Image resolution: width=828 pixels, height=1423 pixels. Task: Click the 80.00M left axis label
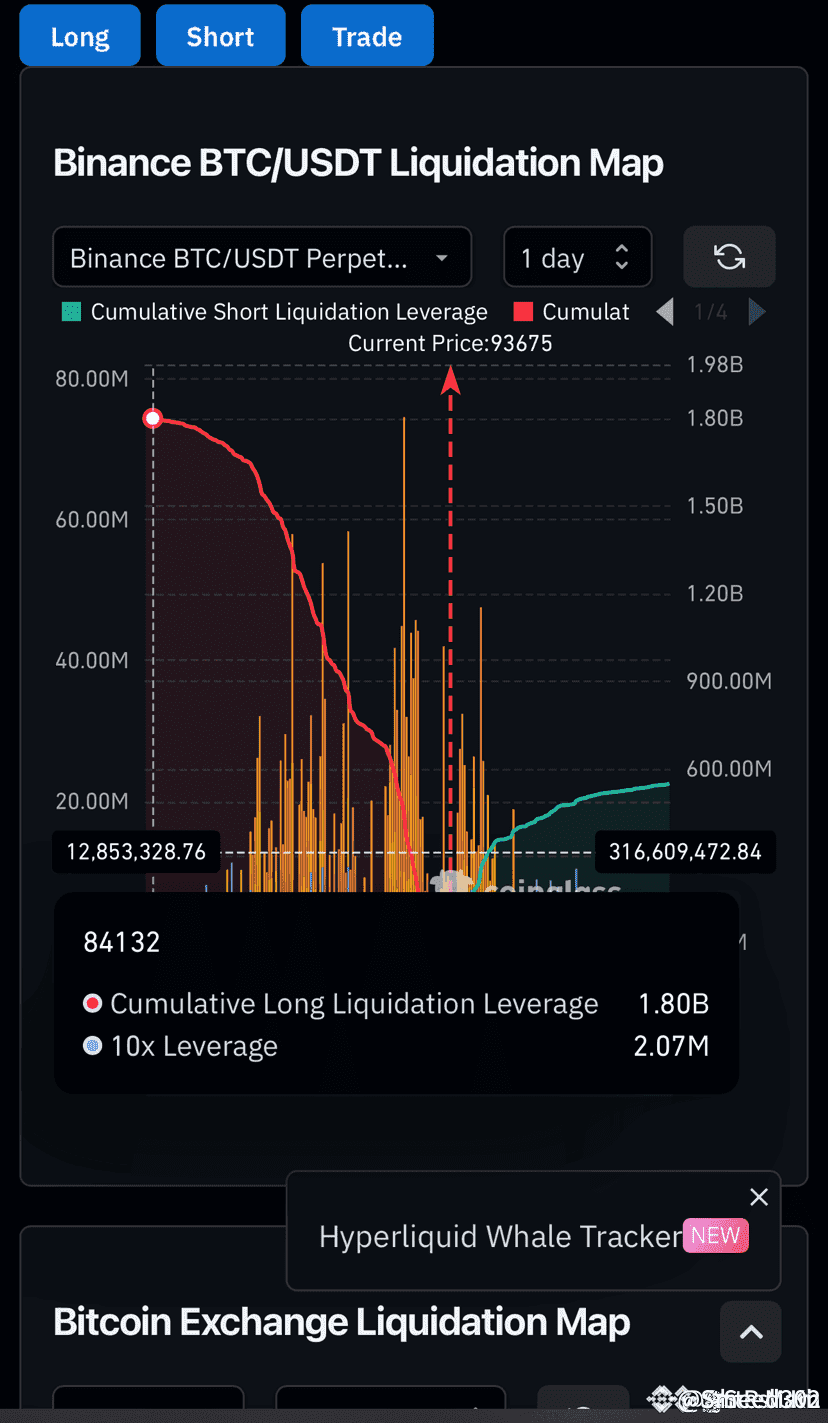[92, 379]
